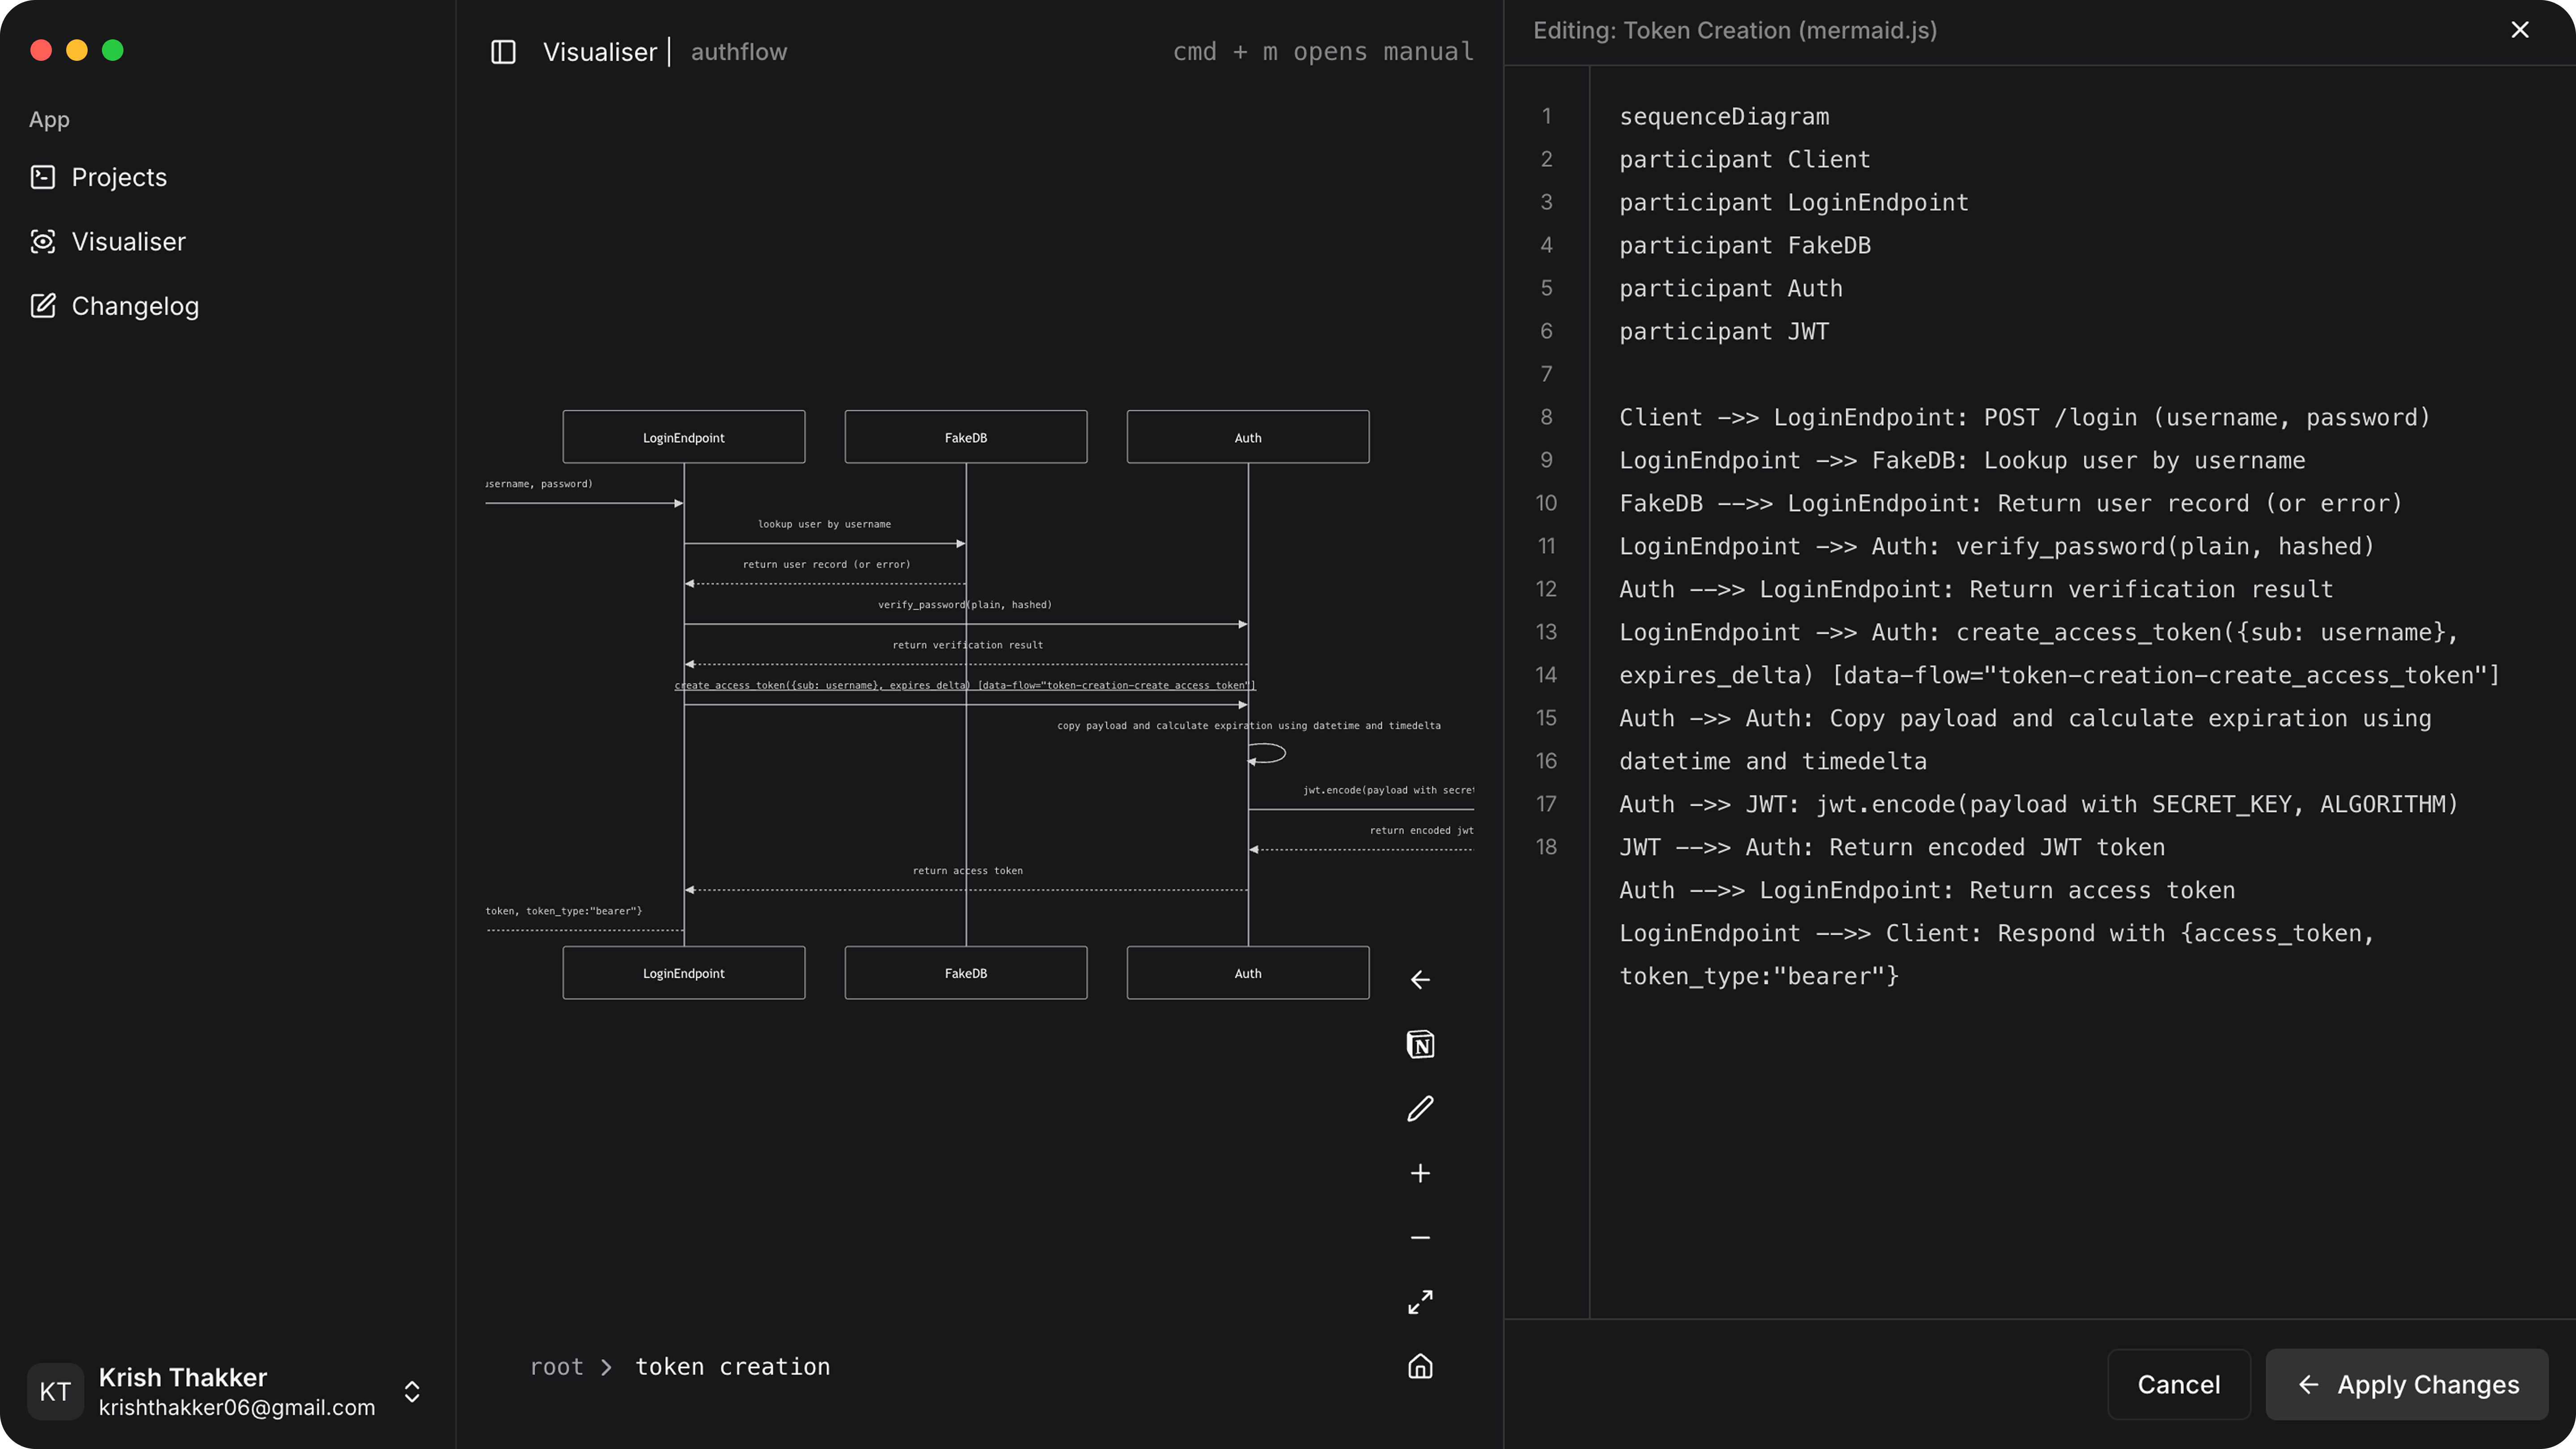Open the account switcher chevrons
The height and width of the screenshot is (1449, 2576).
click(412, 1391)
